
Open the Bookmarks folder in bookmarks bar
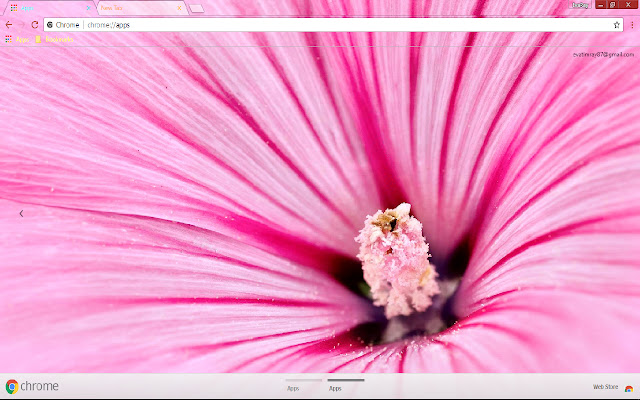pos(54,39)
